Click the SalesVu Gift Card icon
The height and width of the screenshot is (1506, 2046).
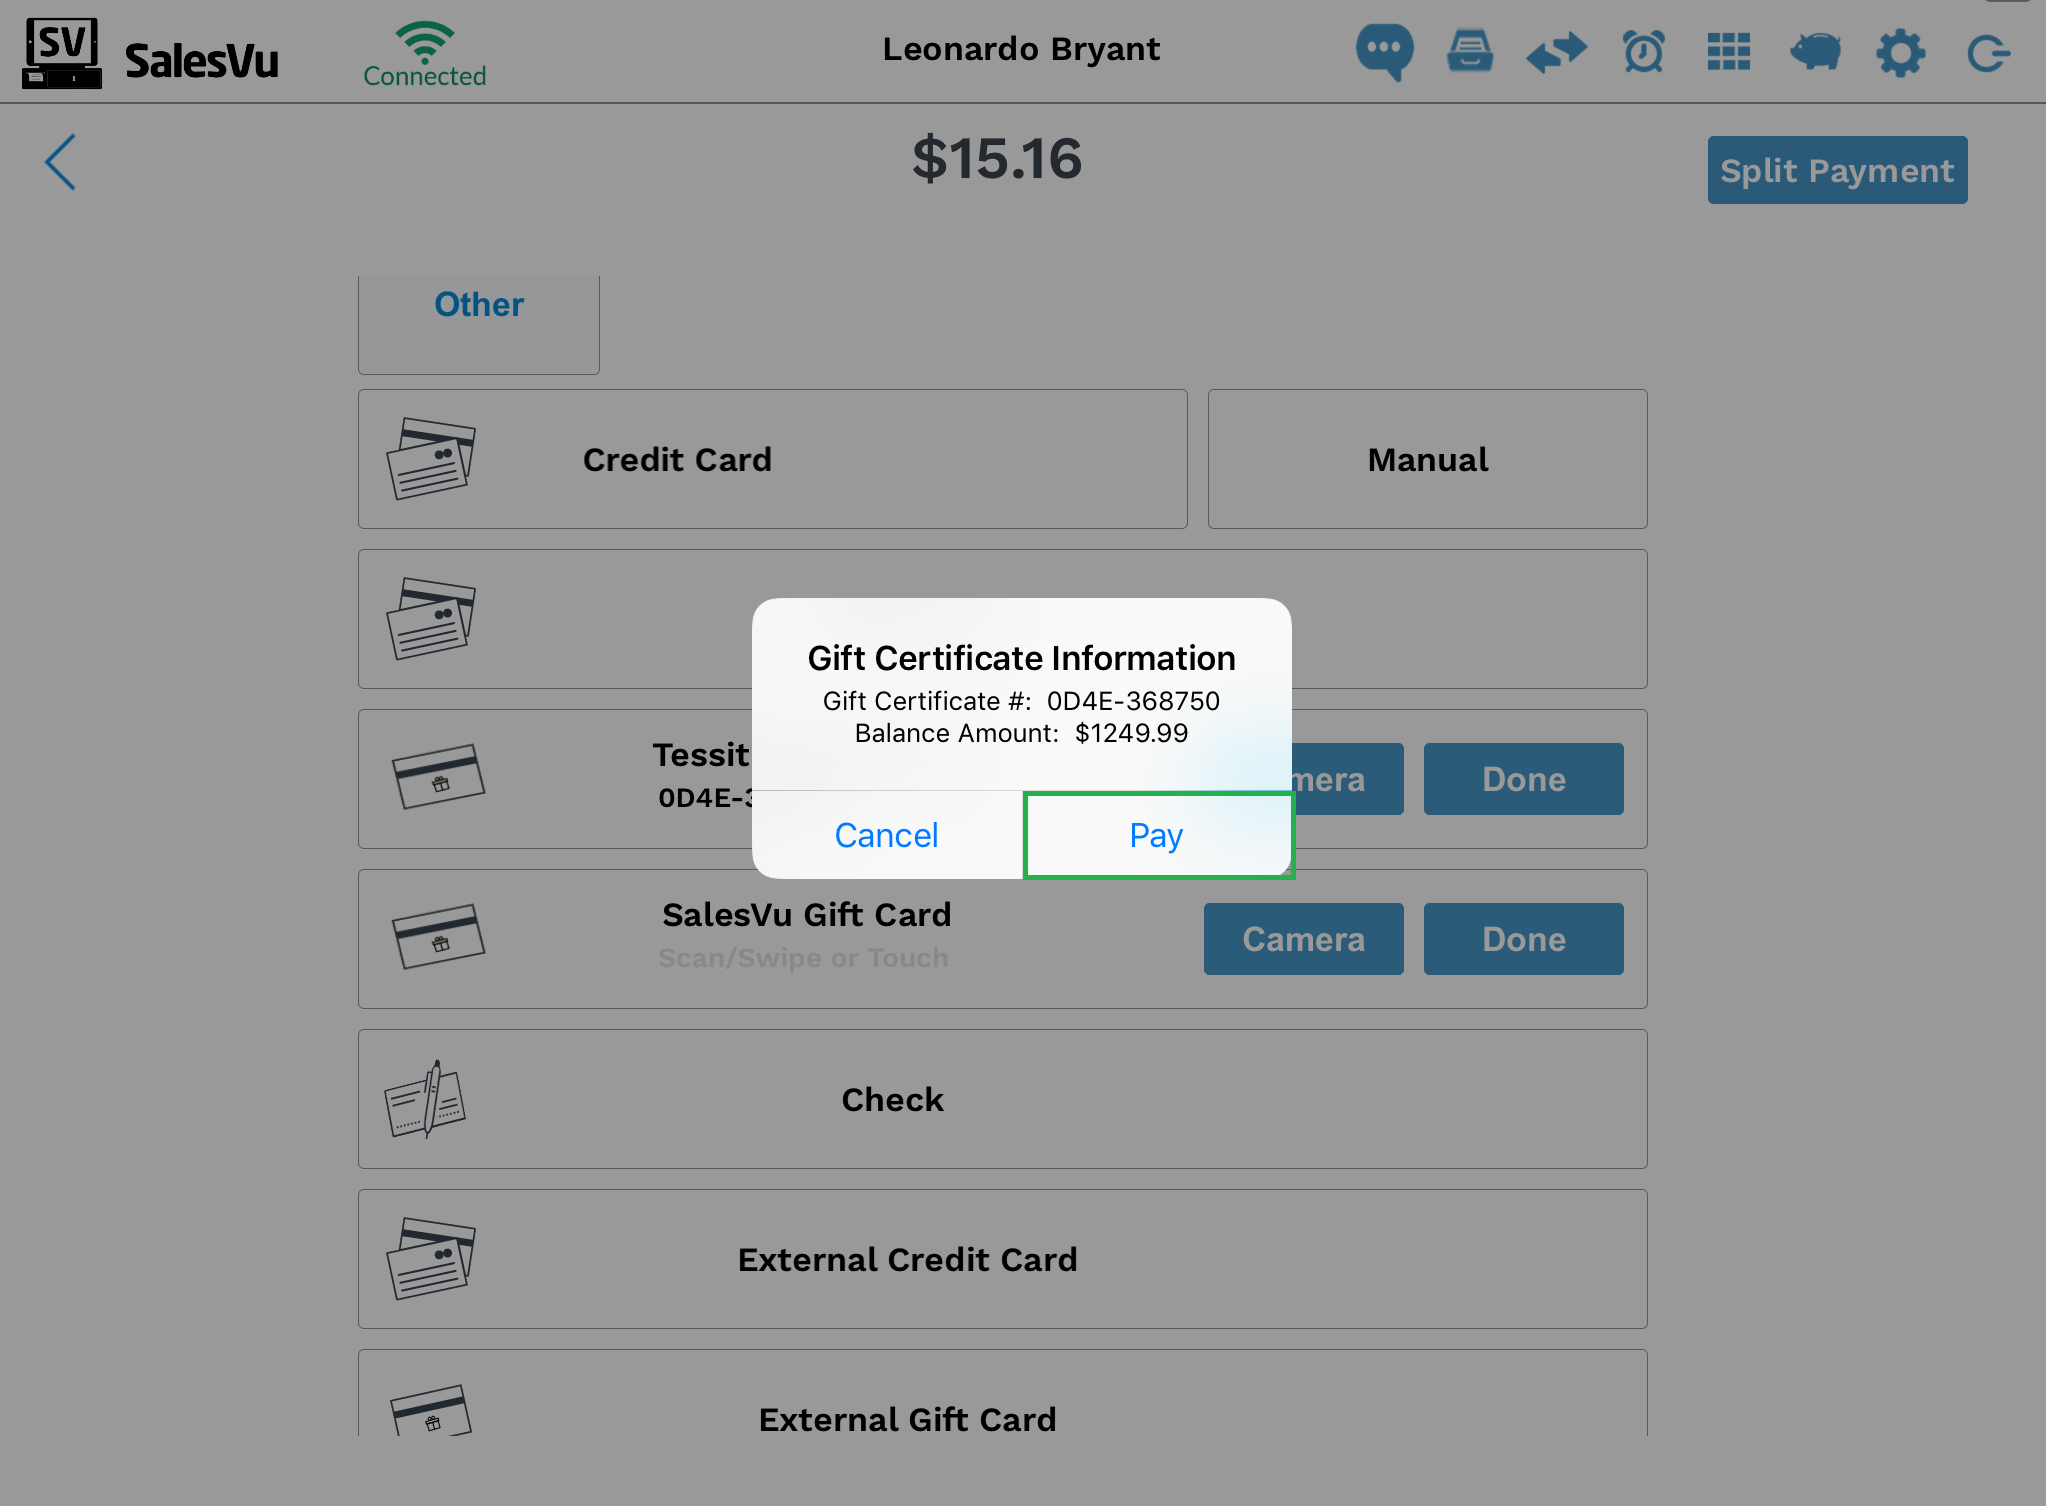tap(438, 937)
